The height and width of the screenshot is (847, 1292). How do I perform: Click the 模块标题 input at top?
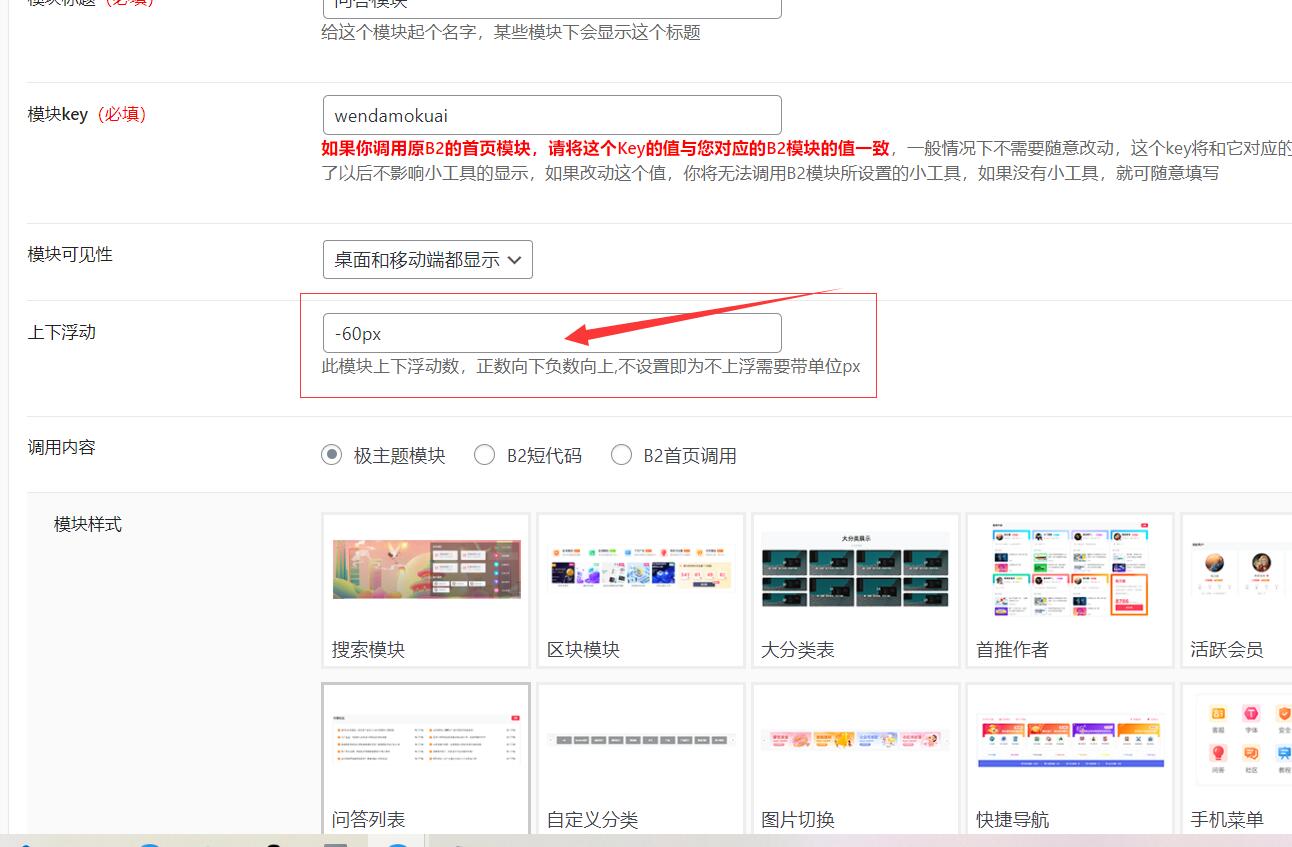pyautogui.click(x=552, y=7)
